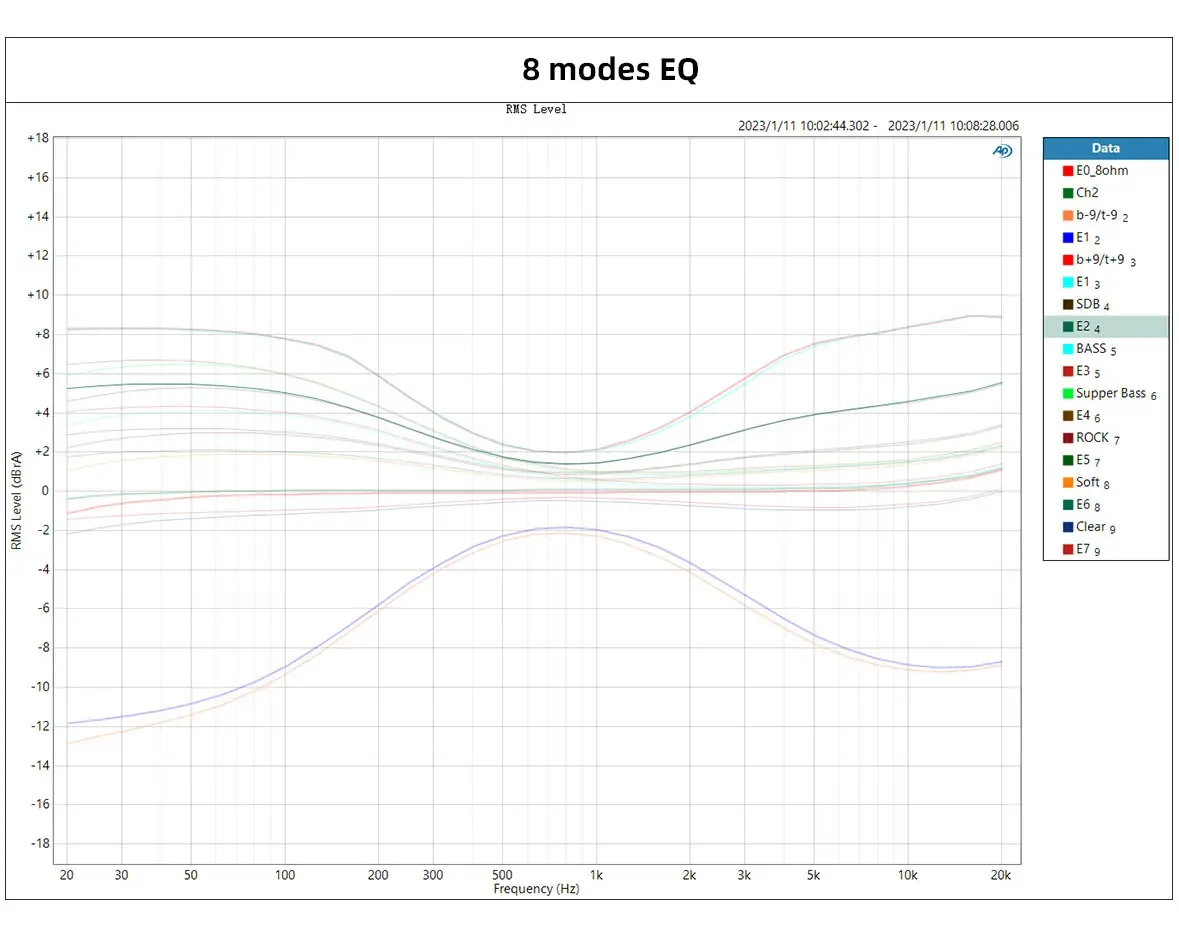Click the green Ch2 legend swatch
The width and height of the screenshot is (1179, 928).
(x=1068, y=193)
